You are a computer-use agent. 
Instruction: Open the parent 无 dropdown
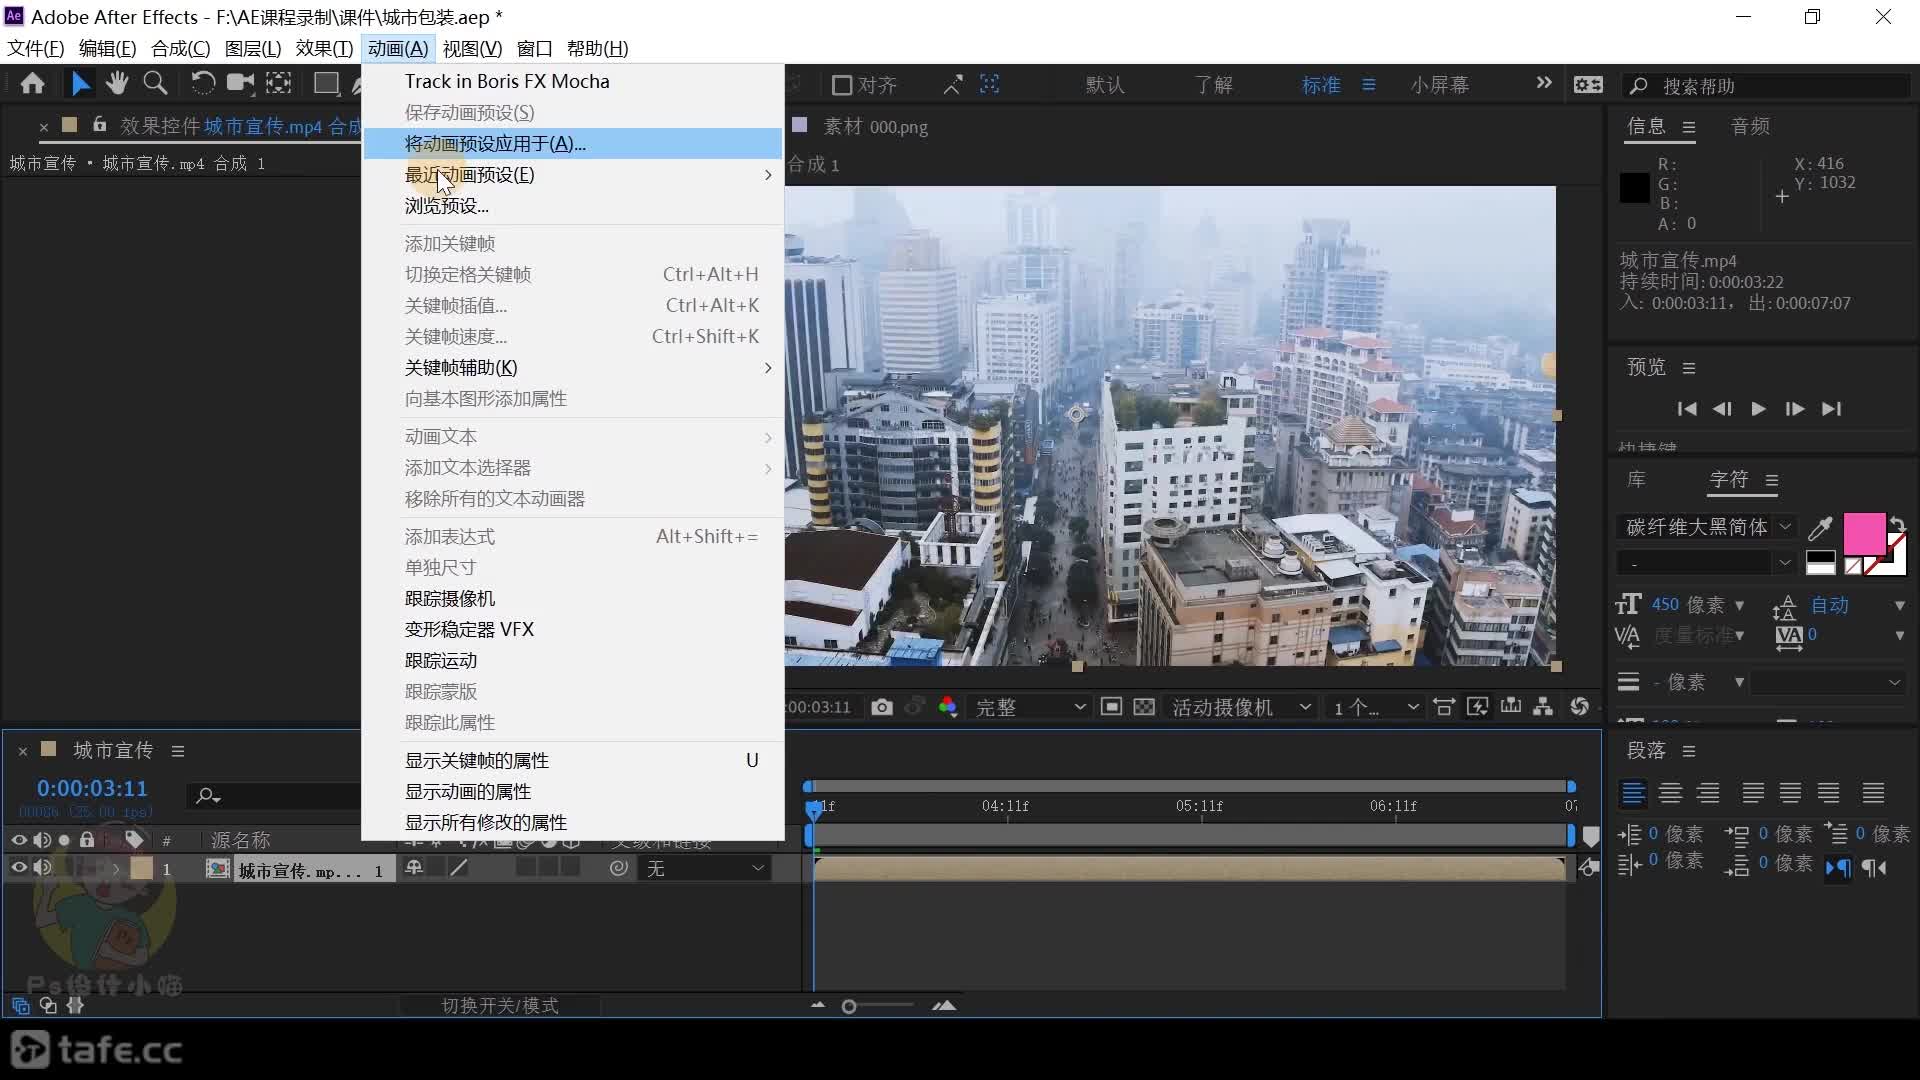pyautogui.click(x=704, y=869)
